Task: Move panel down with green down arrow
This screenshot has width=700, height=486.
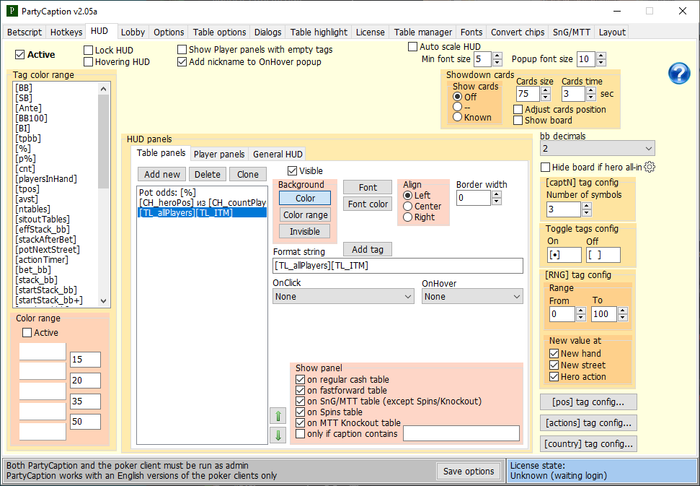Action: click(278, 435)
